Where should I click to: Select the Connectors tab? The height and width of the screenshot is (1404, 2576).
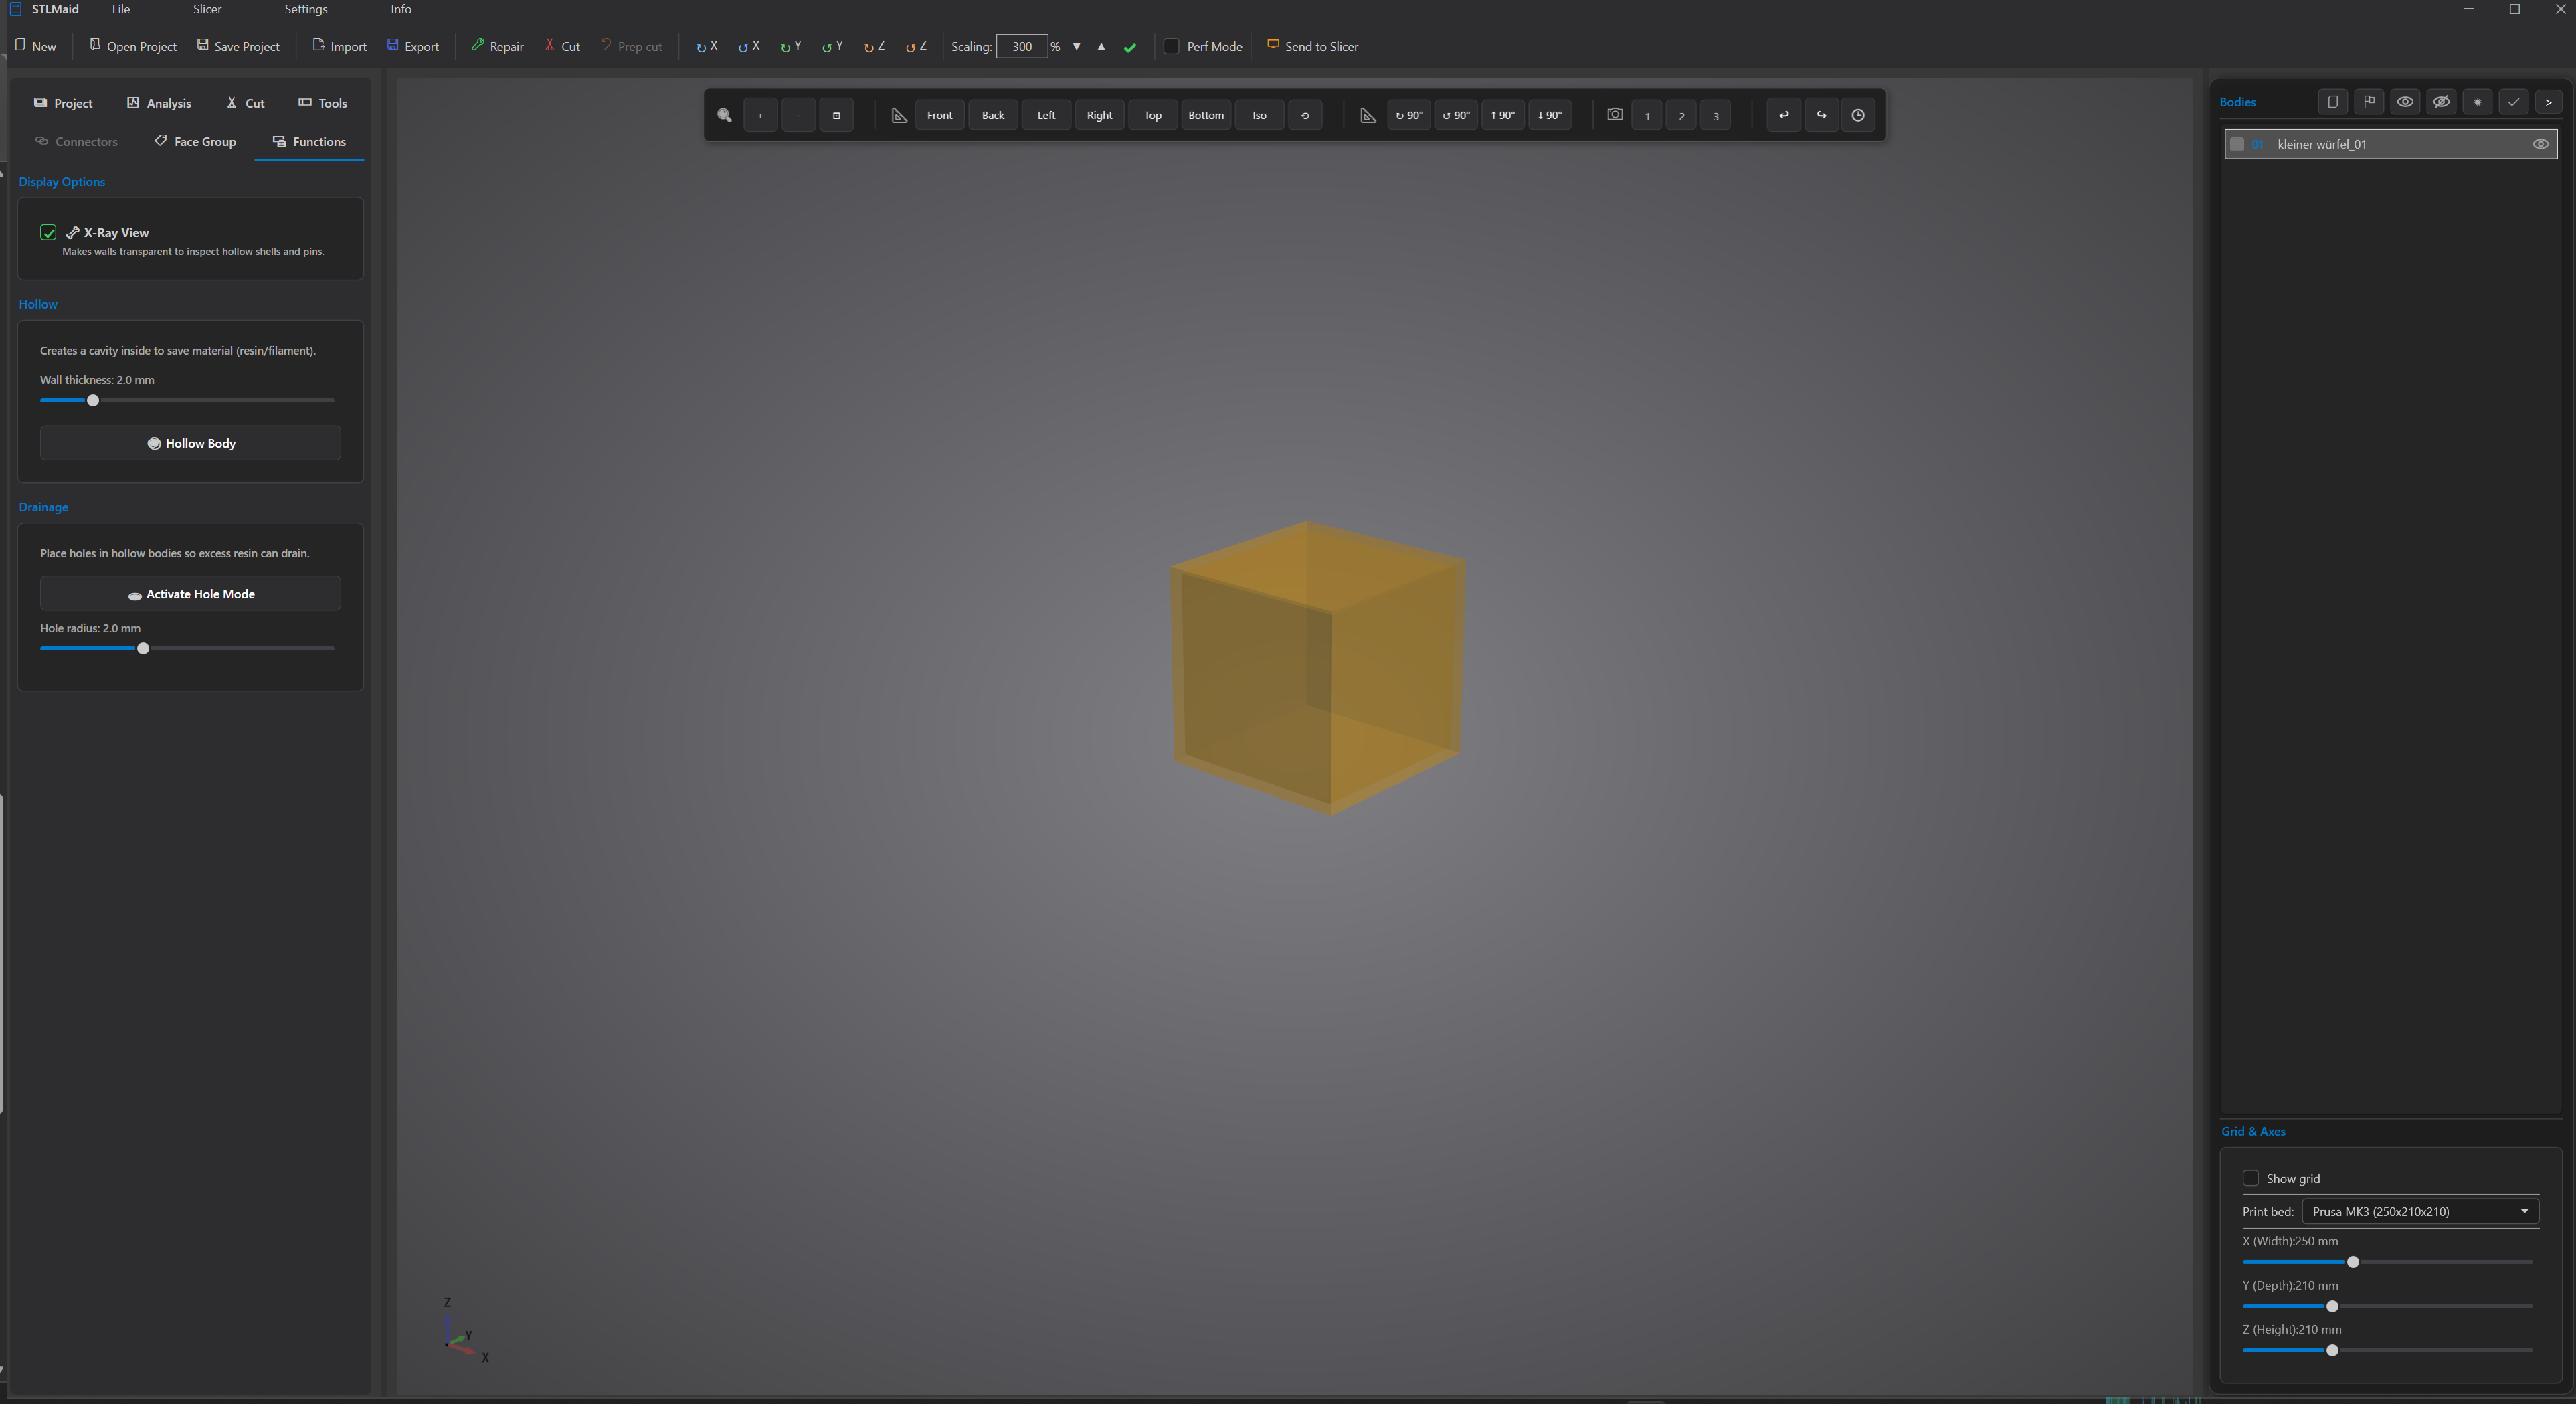coord(77,141)
